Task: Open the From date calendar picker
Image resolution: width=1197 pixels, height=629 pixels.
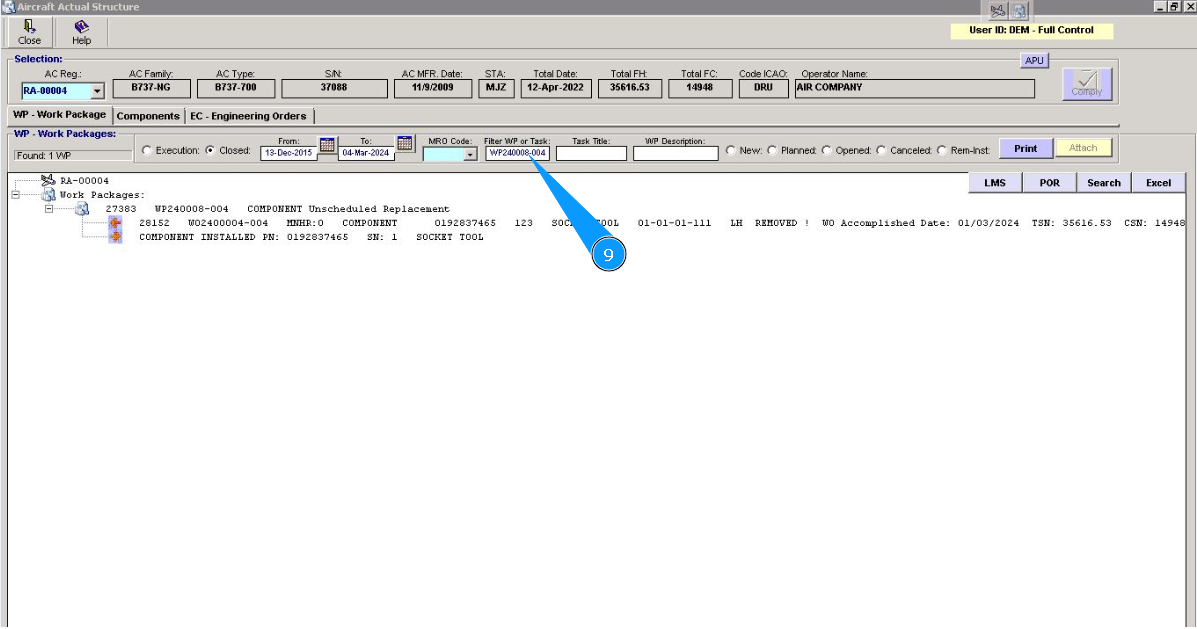Action: (x=327, y=144)
